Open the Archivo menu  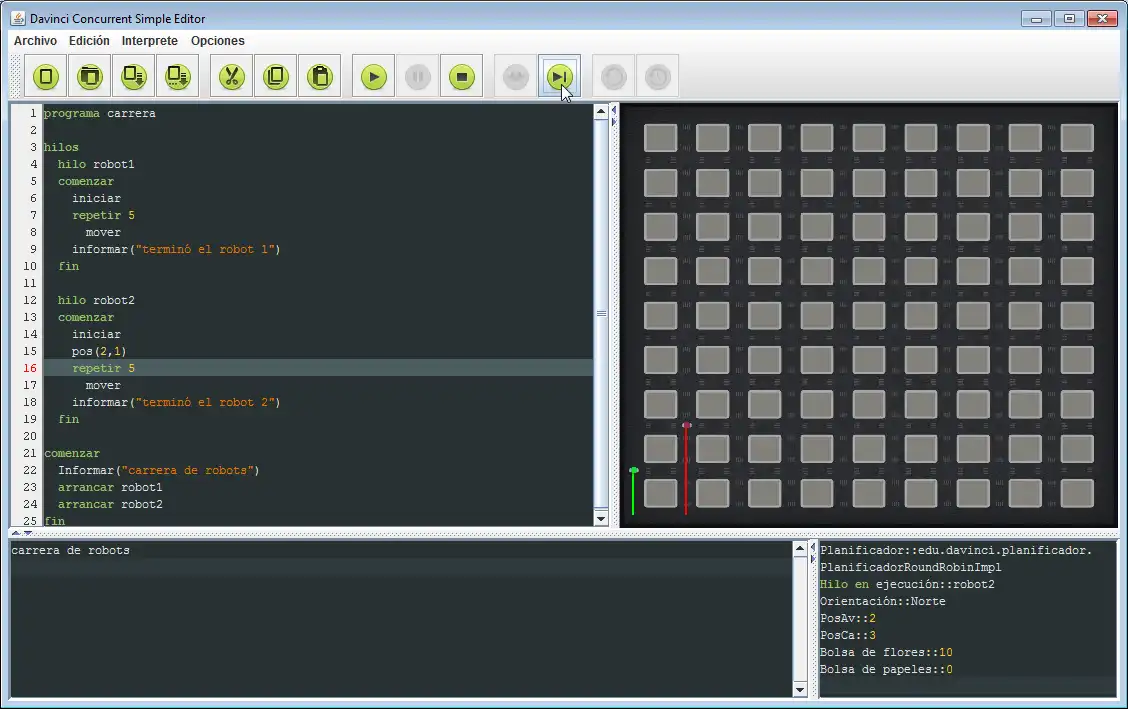click(x=35, y=41)
